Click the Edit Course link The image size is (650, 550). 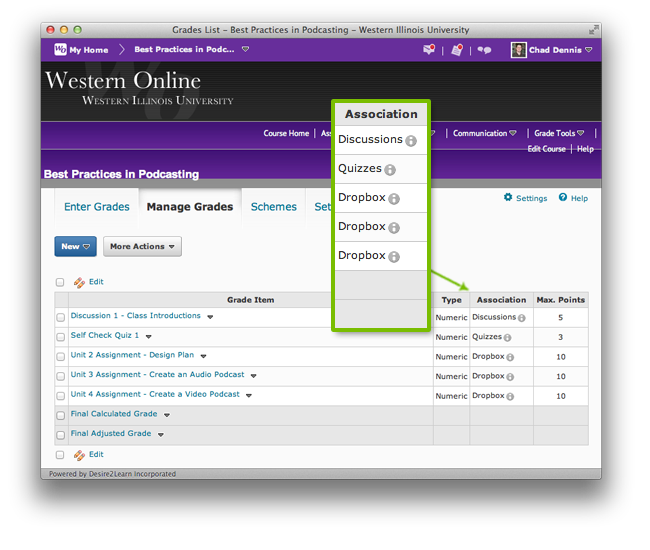pyautogui.click(x=547, y=149)
